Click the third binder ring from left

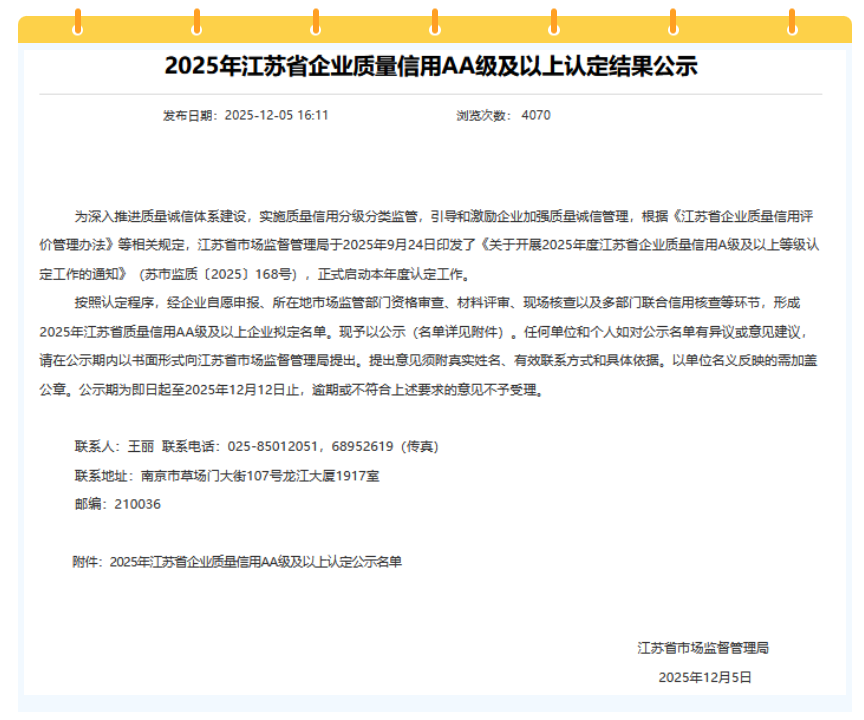pos(316,20)
